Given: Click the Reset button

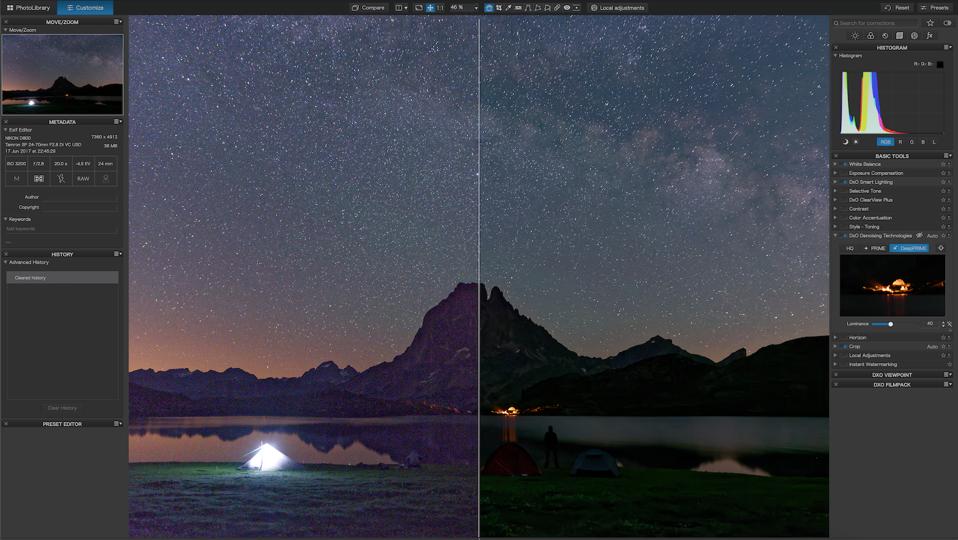Looking at the screenshot, I should click(x=897, y=8).
